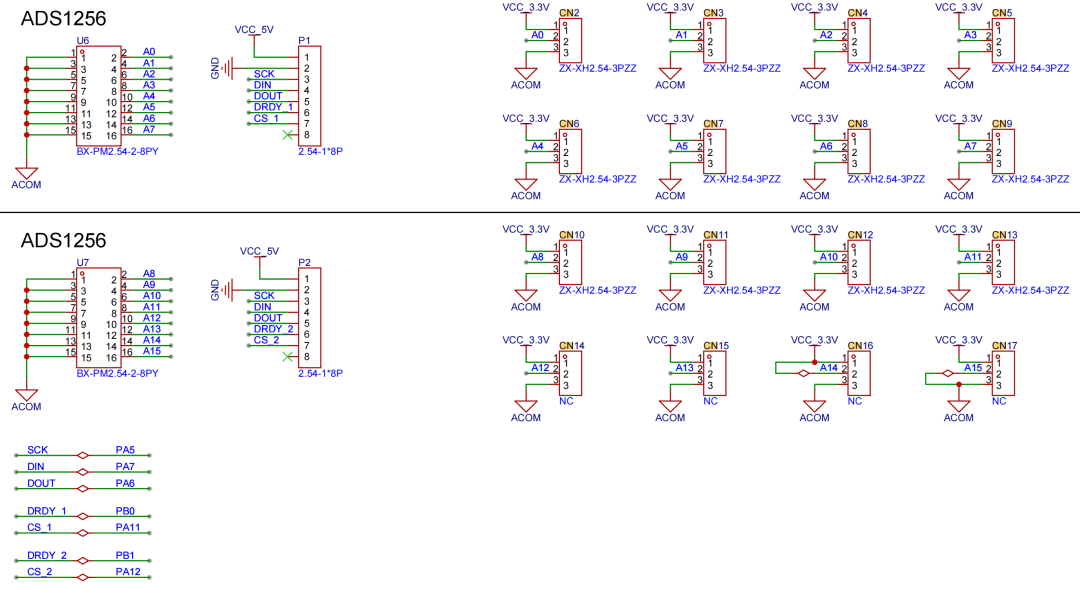Click the ADS1256 title above U6
Image resolution: width=1080 pixels, height=589 pixels.
pyautogui.click(x=63, y=19)
